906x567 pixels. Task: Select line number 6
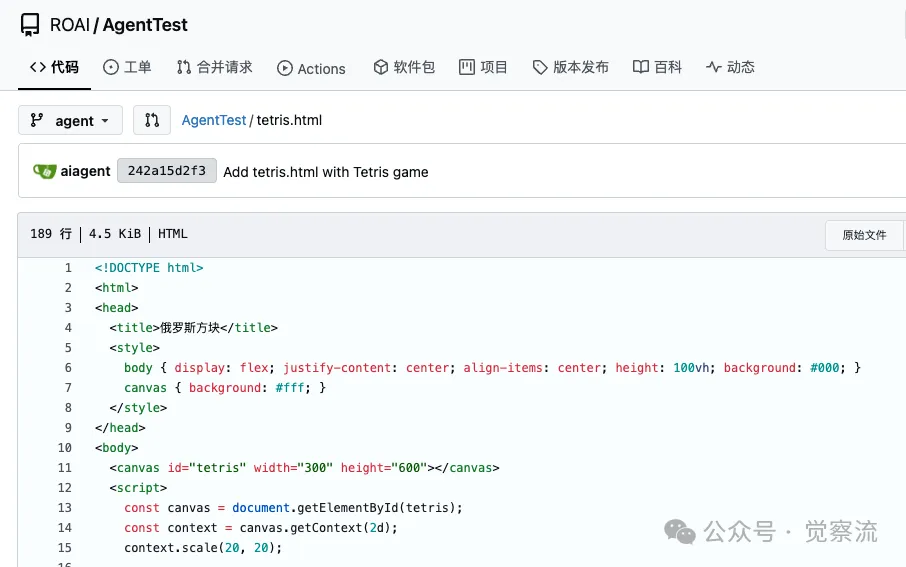pos(68,368)
